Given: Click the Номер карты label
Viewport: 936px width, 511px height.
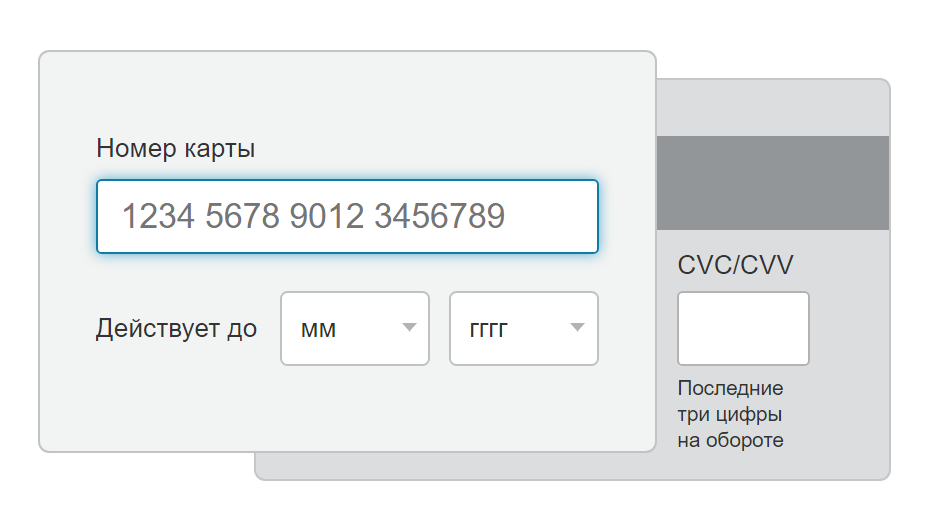Looking at the screenshot, I should pos(176,149).
